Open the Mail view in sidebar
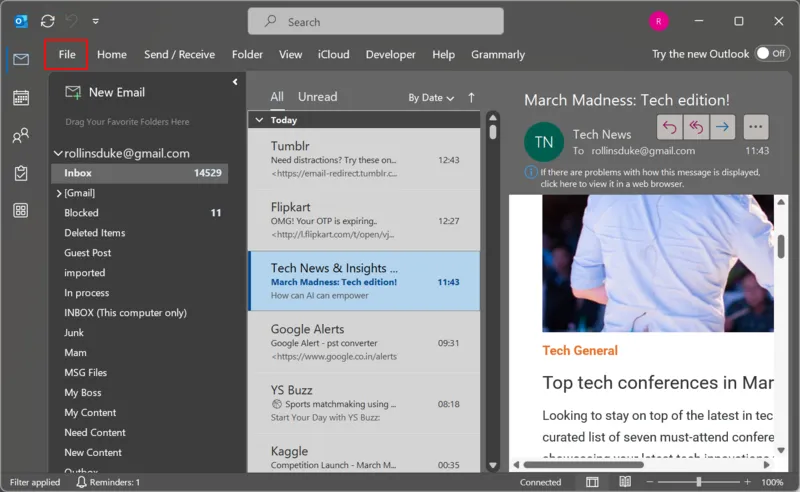Image resolution: width=800 pixels, height=492 pixels. click(20, 60)
